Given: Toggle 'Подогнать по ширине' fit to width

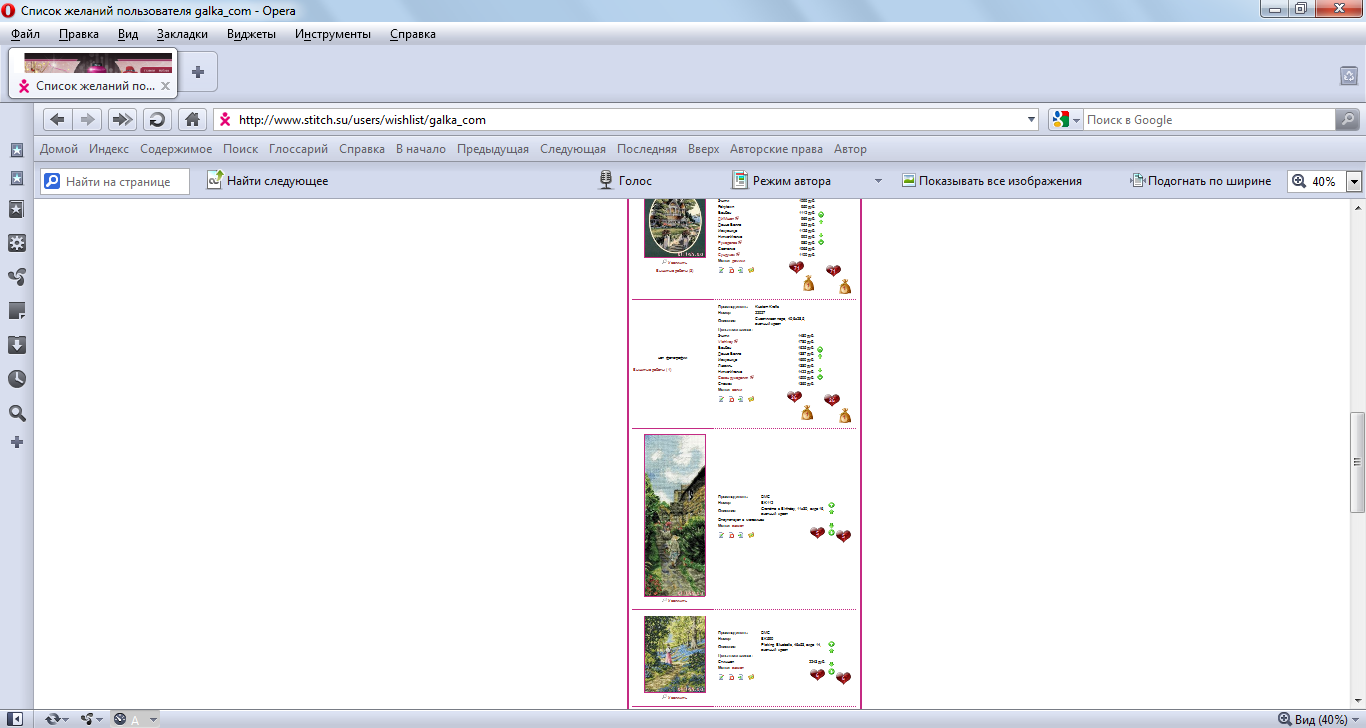Looking at the screenshot, I should (1200, 181).
